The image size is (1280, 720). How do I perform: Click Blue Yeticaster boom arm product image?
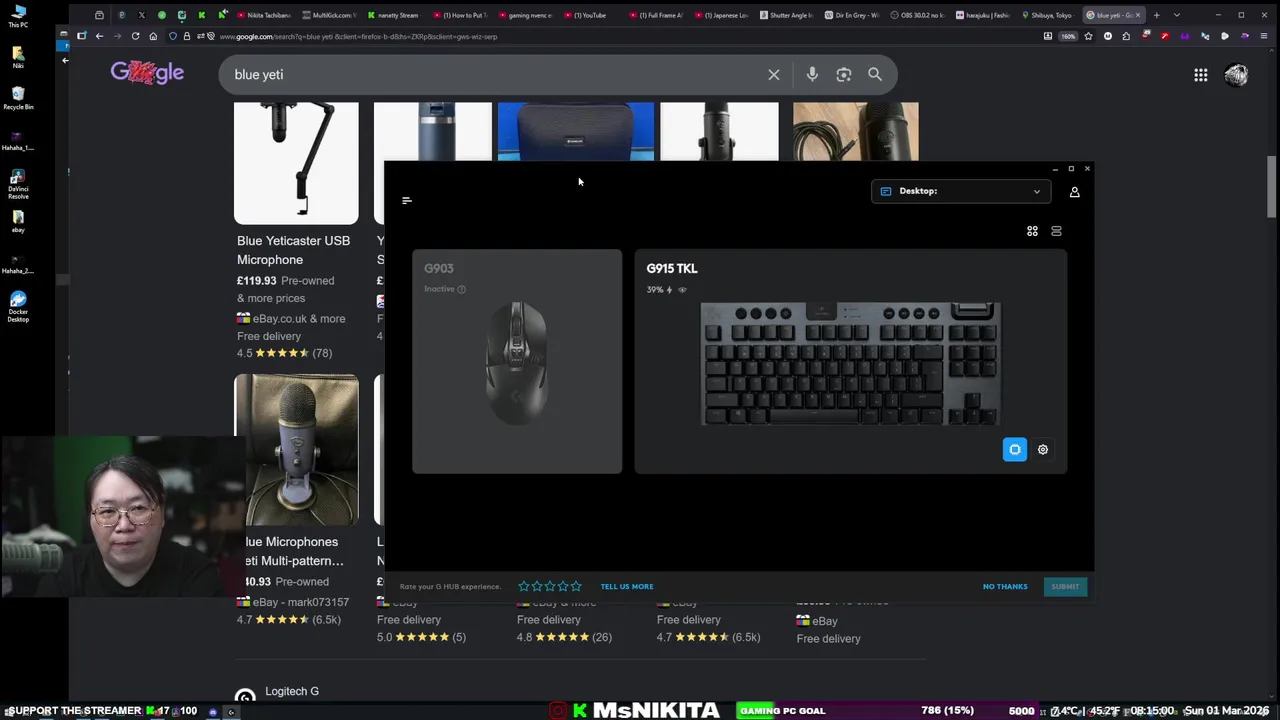coord(296,163)
